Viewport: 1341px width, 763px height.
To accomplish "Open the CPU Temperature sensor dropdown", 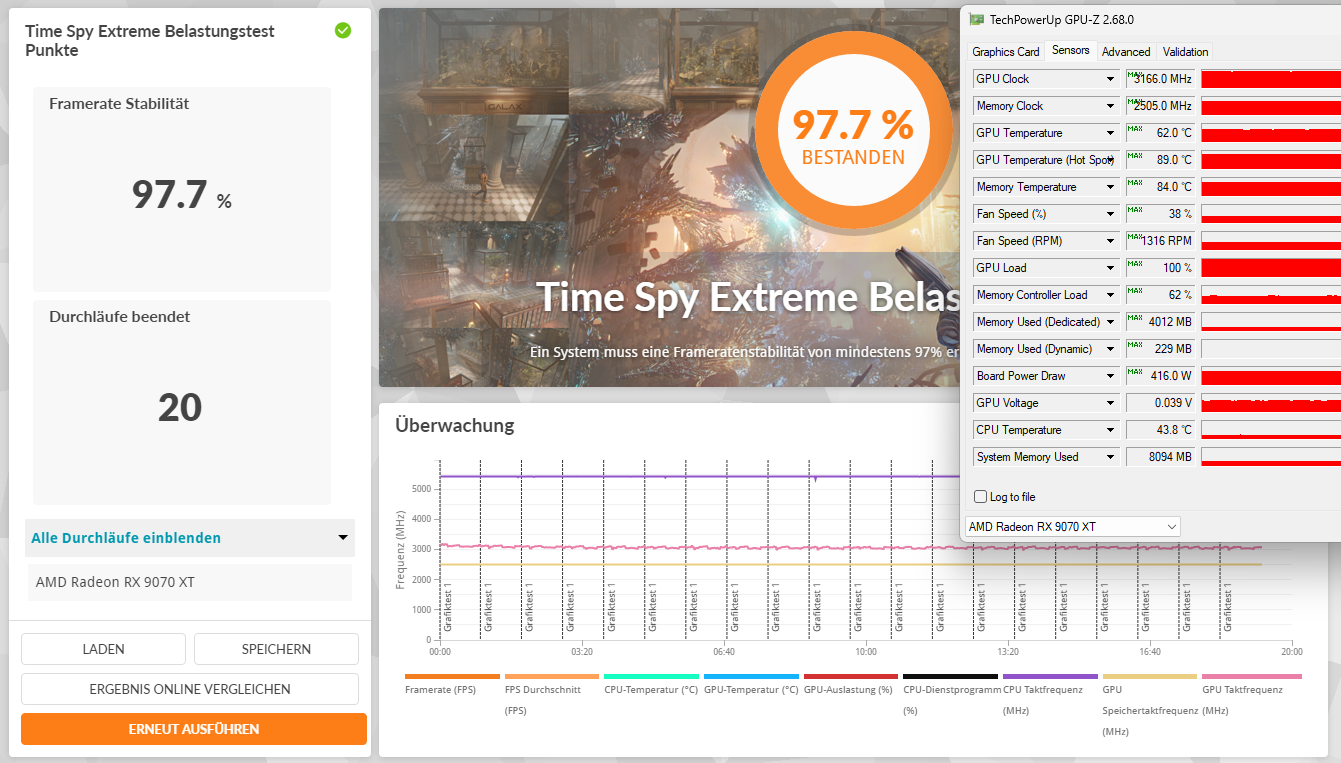I will click(x=1109, y=430).
